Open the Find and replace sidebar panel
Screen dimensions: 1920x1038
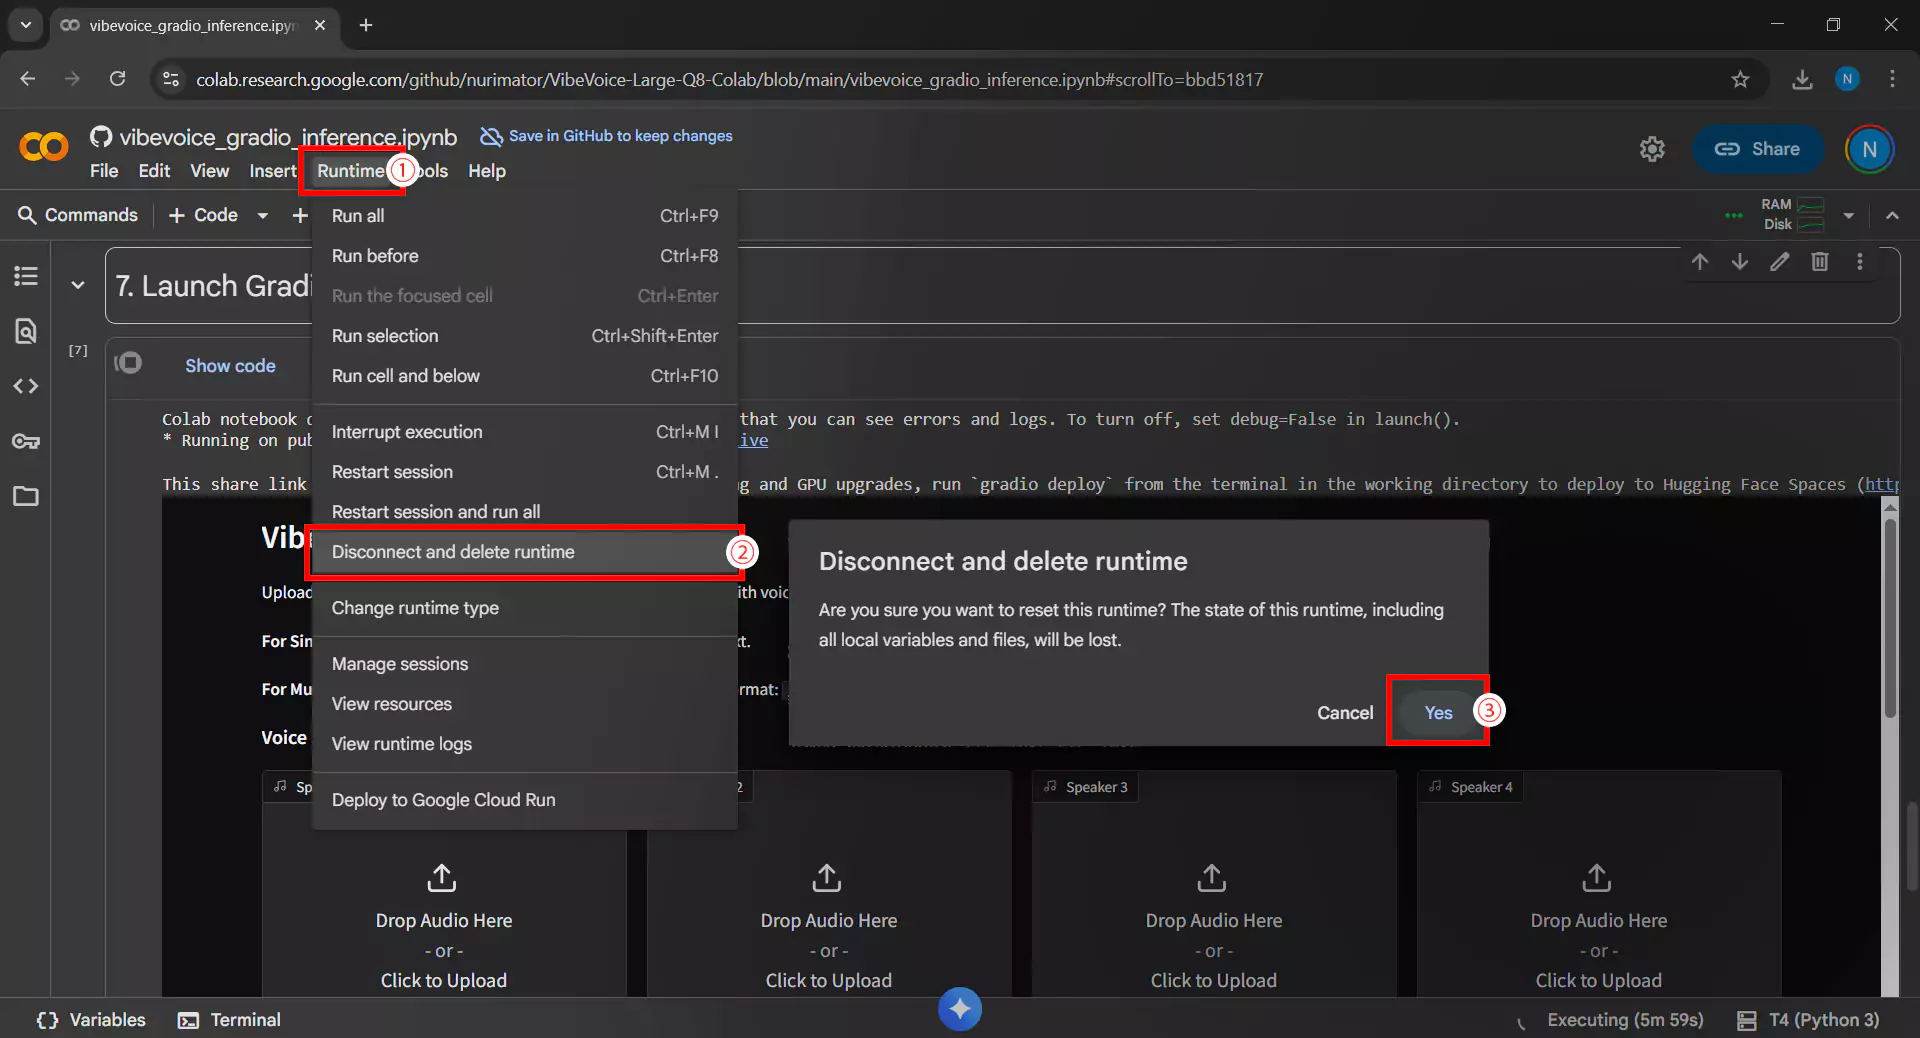[x=25, y=331]
